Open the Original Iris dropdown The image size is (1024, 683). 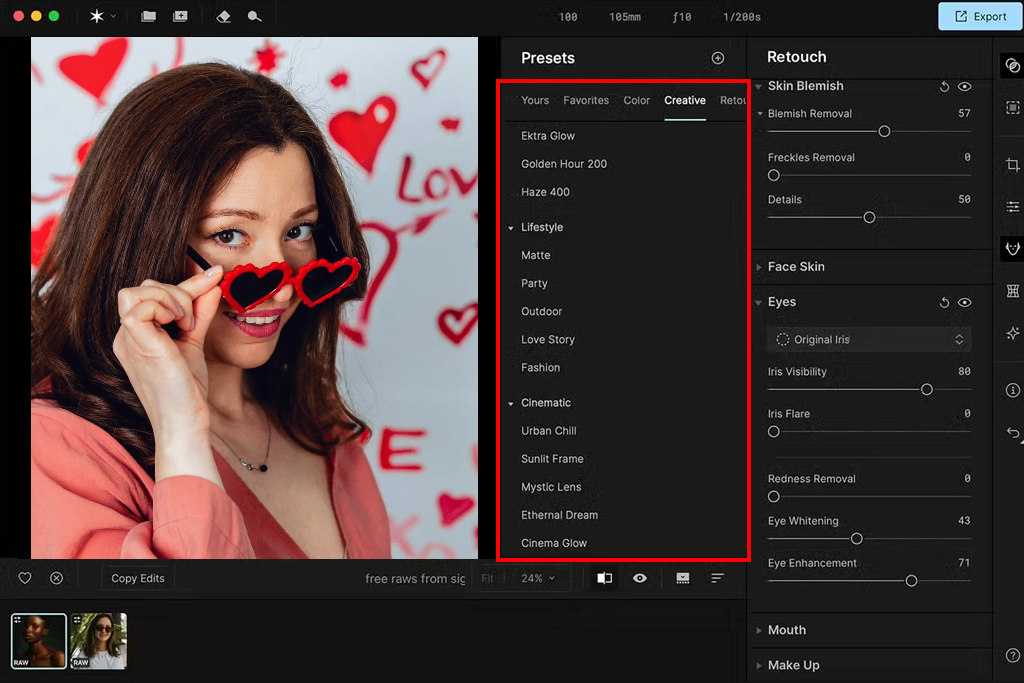tap(869, 340)
